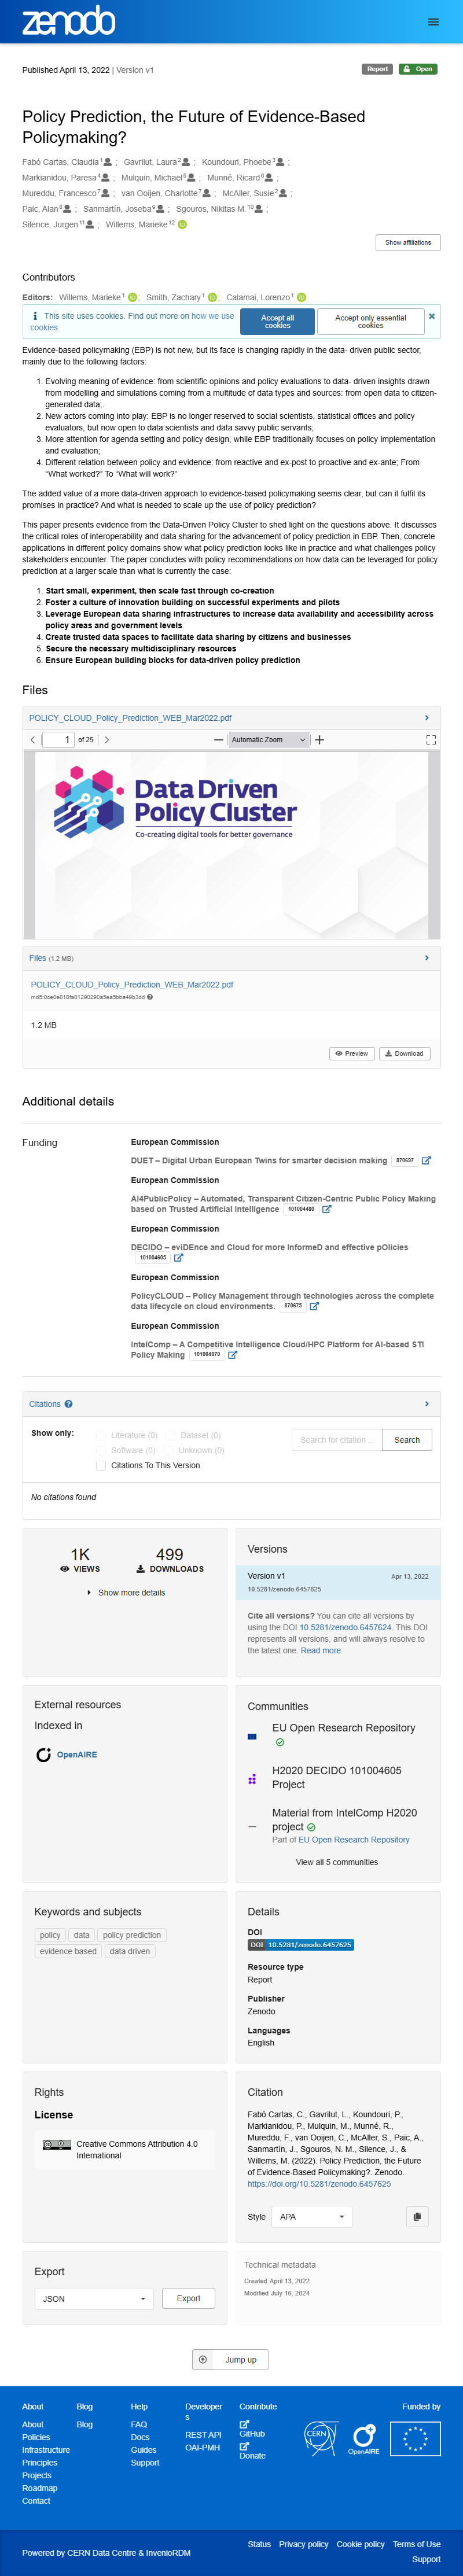Viewport: 463px width, 2576px height.
Task: Toggle the Literature filter checkbox
Action: click(x=101, y=1435)
